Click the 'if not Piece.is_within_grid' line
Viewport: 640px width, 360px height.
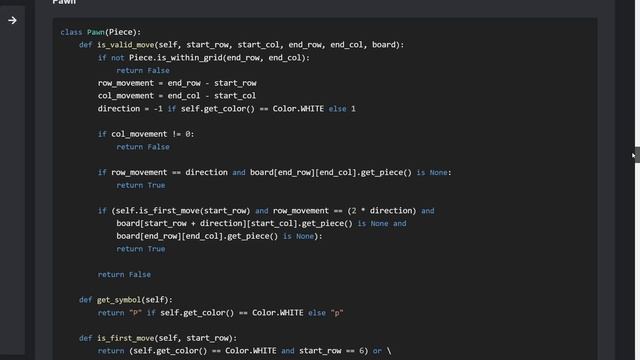pos(203,58)
